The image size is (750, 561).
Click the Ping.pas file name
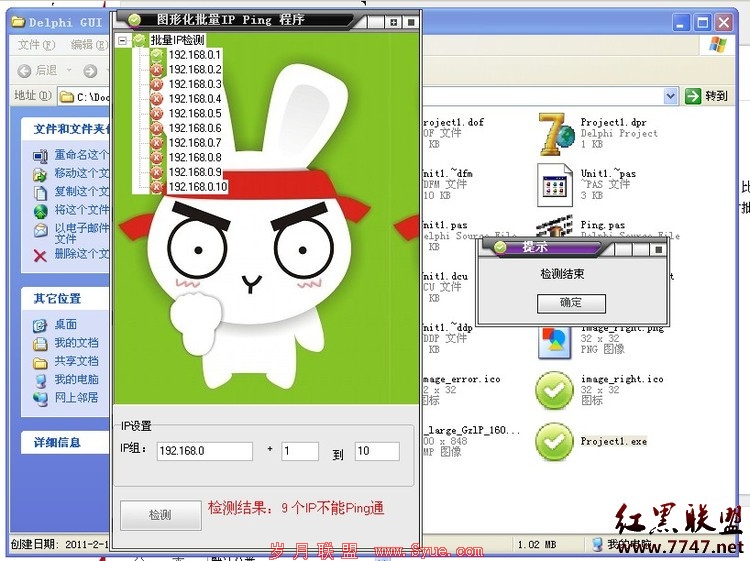pyautogui.click(x=603, y=225)
